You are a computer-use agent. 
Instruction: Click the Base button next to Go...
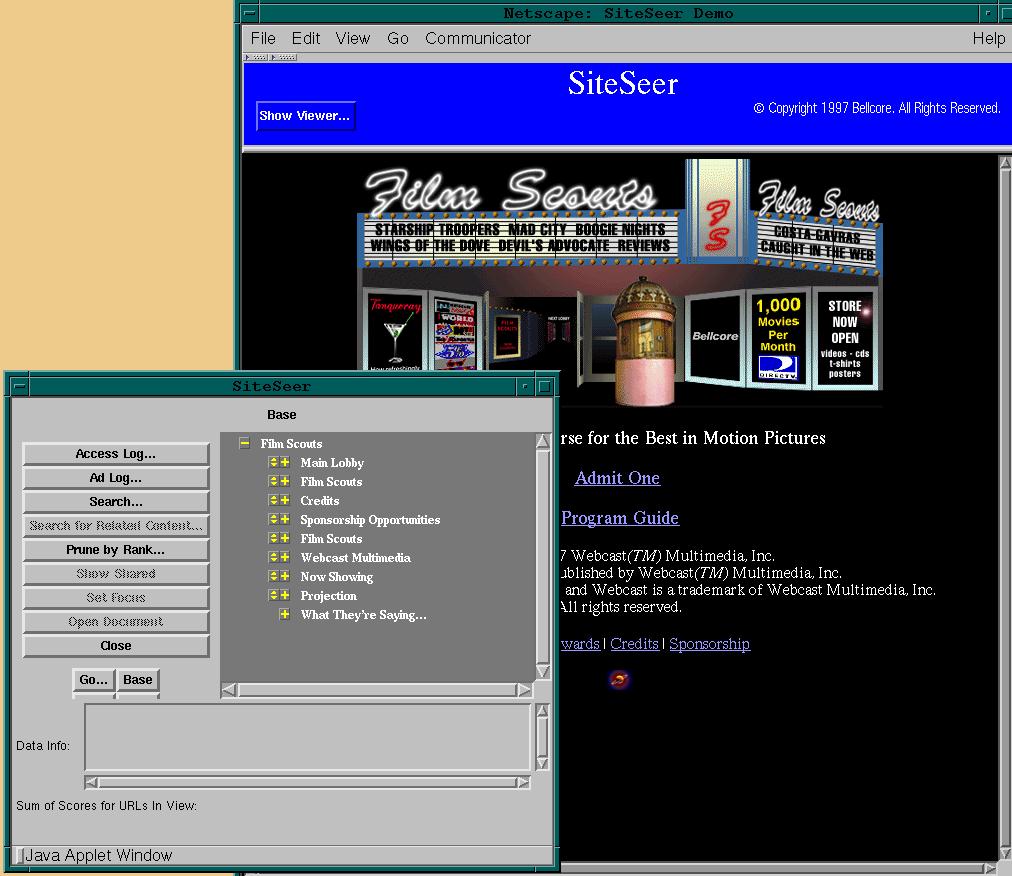tap(137, 680)
